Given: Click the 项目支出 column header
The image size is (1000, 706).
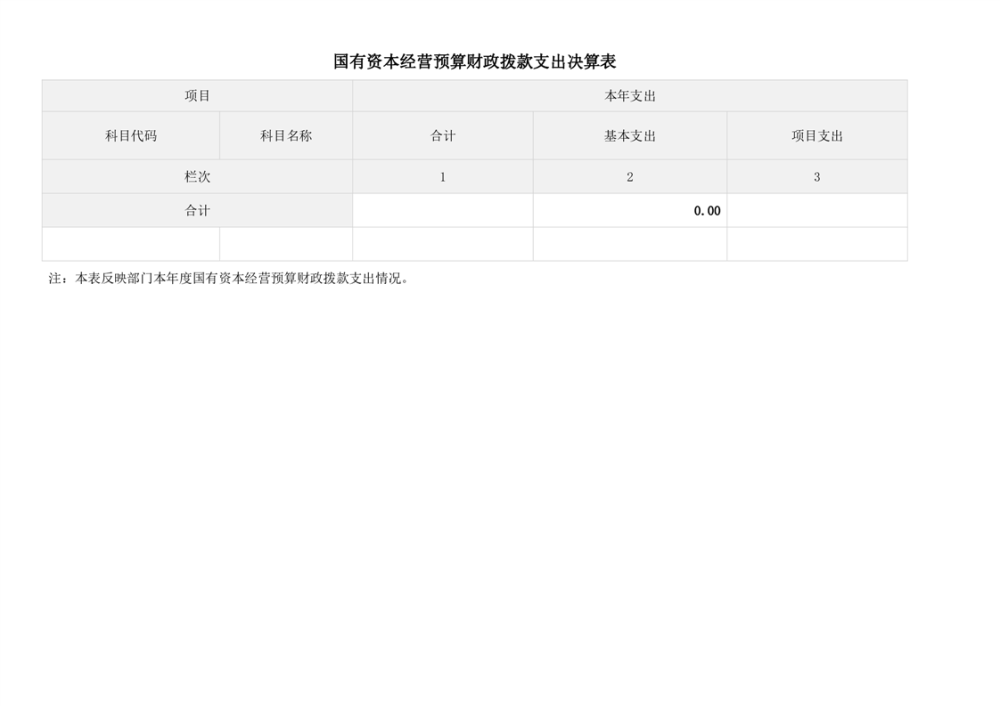Looking at the screenshot, I should [817, 136].
